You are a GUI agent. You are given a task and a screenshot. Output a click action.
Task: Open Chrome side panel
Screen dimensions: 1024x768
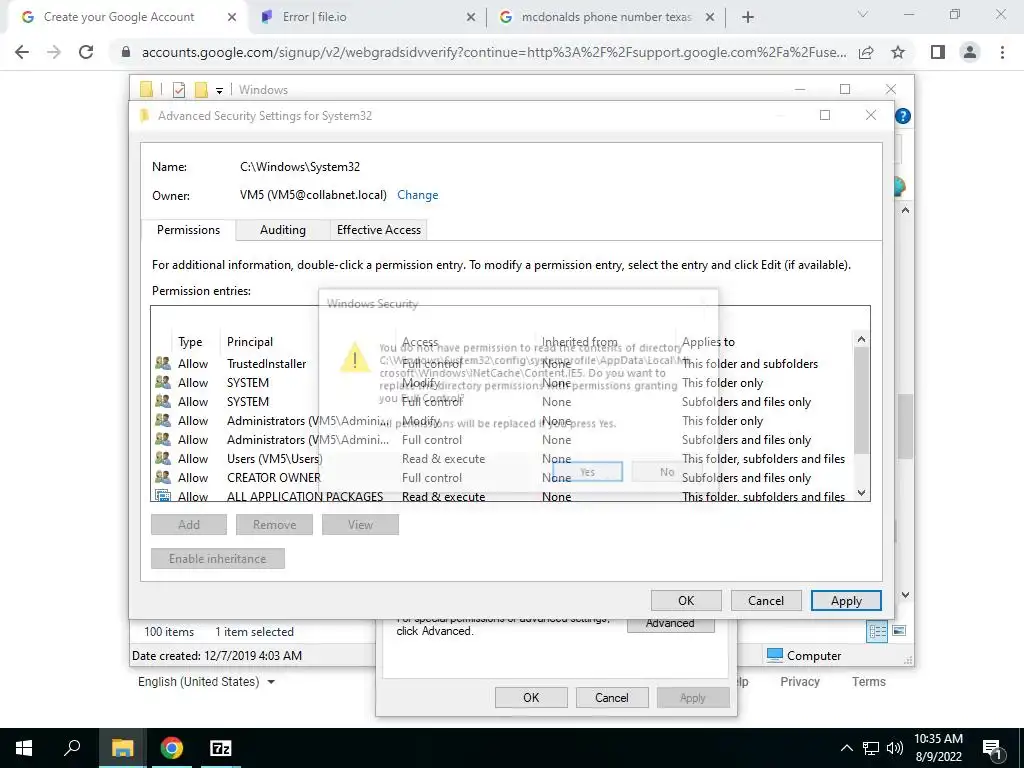point(938,52)
